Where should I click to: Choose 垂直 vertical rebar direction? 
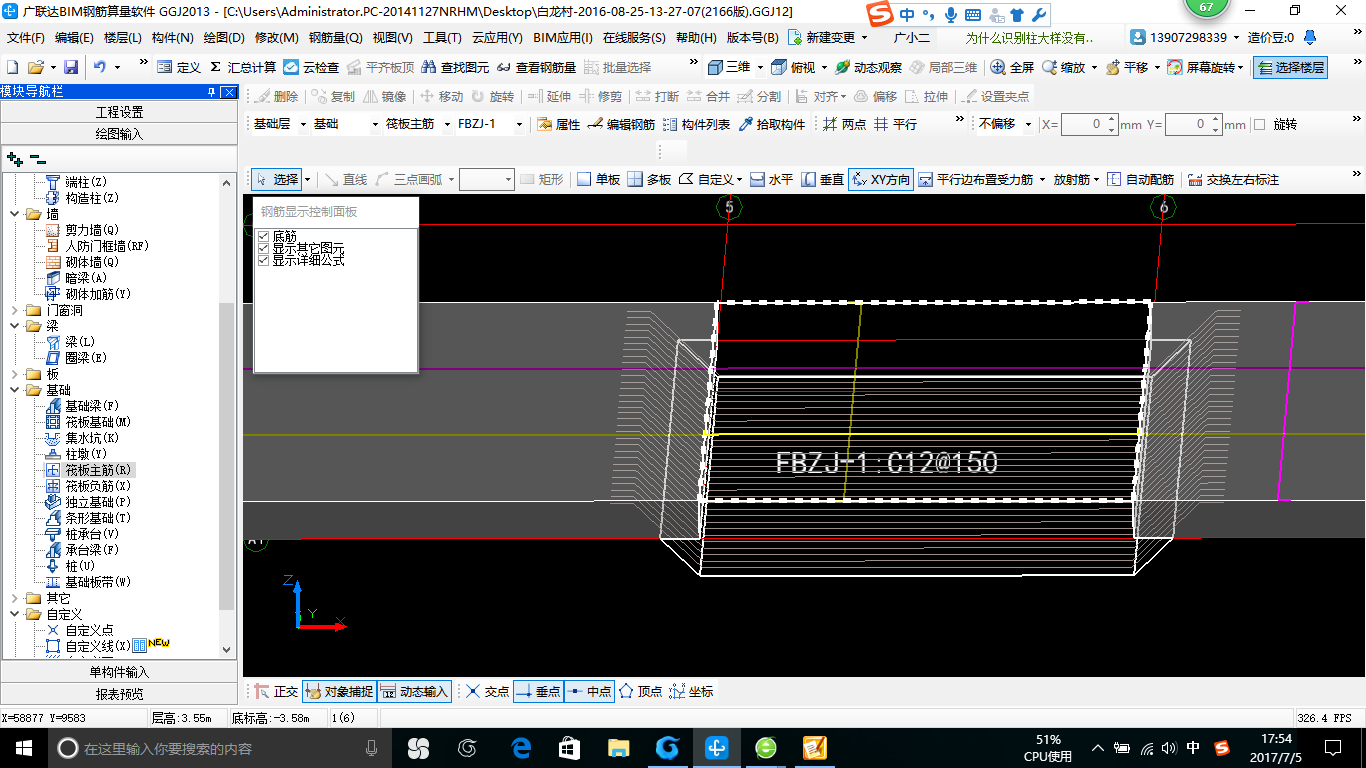point(823,180)
